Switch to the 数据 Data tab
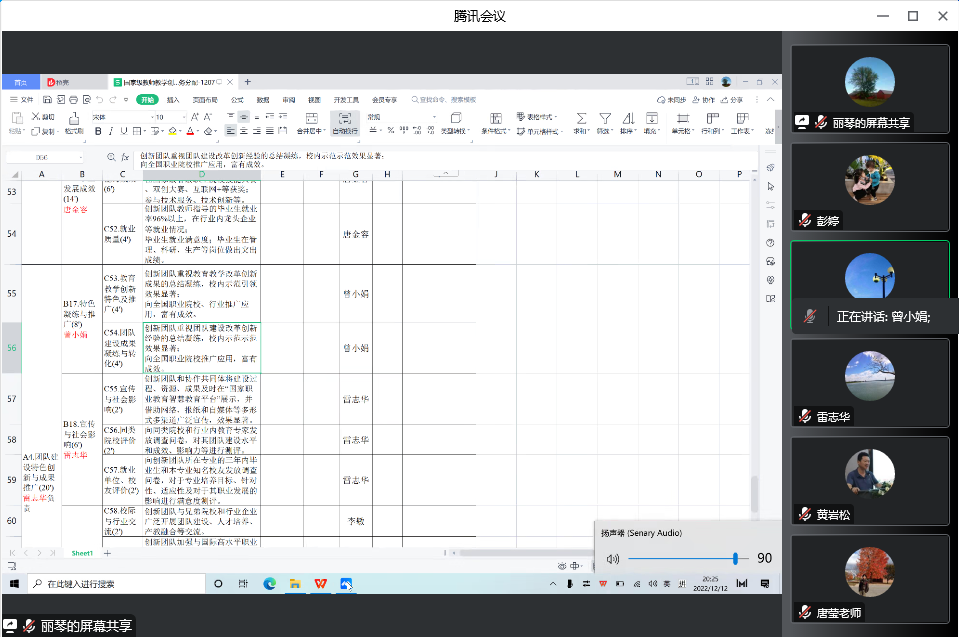 (x=263, y=100)
